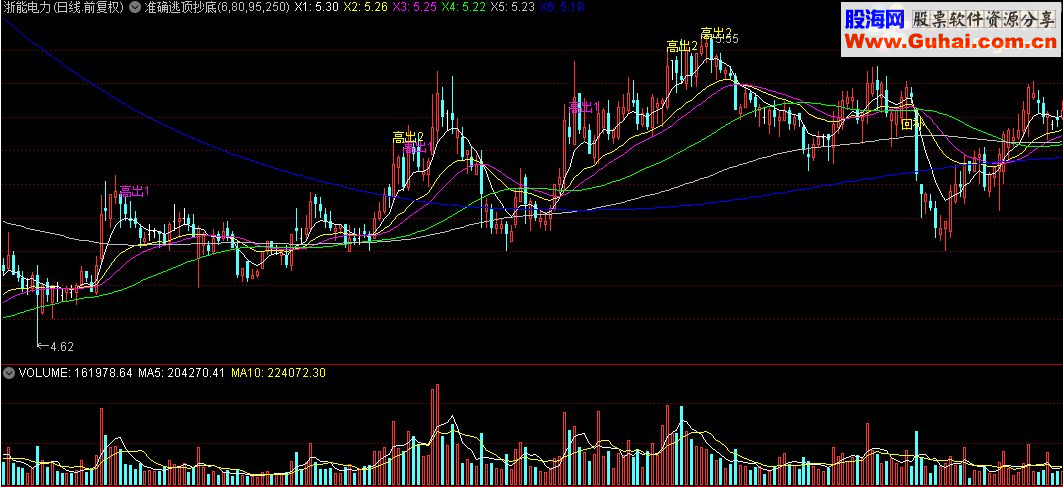Click the yellow X2: 5.26 value
1063x487 pixels.
pos(365,7)
